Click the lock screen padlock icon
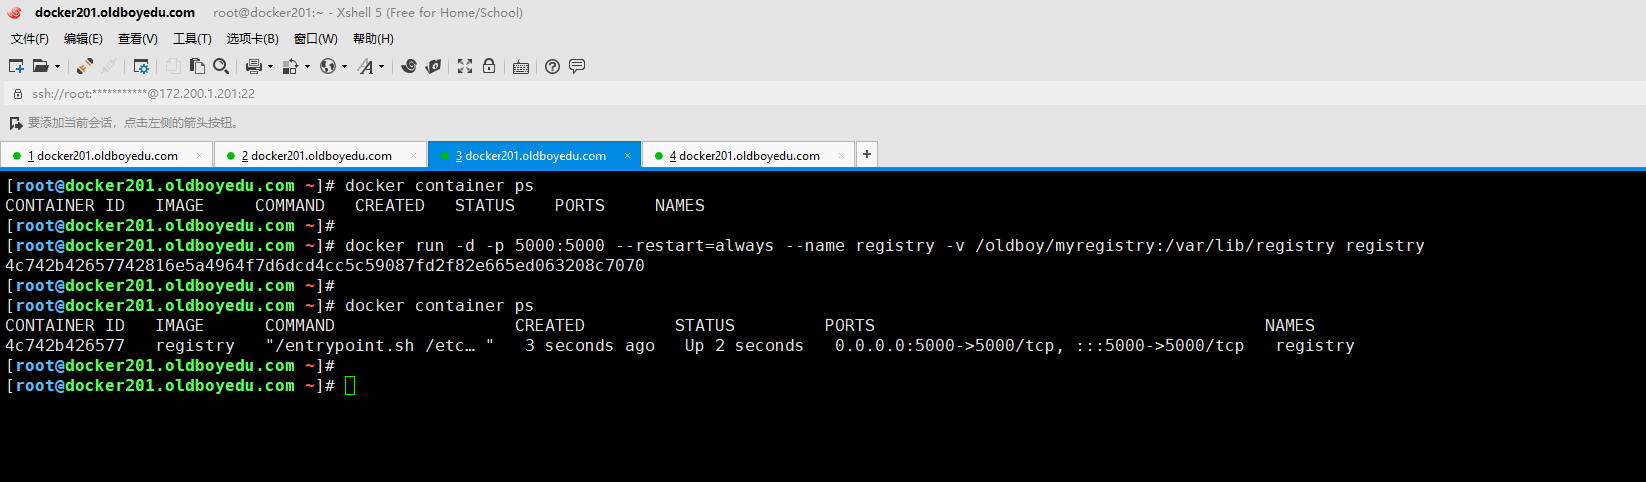This screenshot has height=482, width=1646. pyautogui.click(x=489, y=66)
